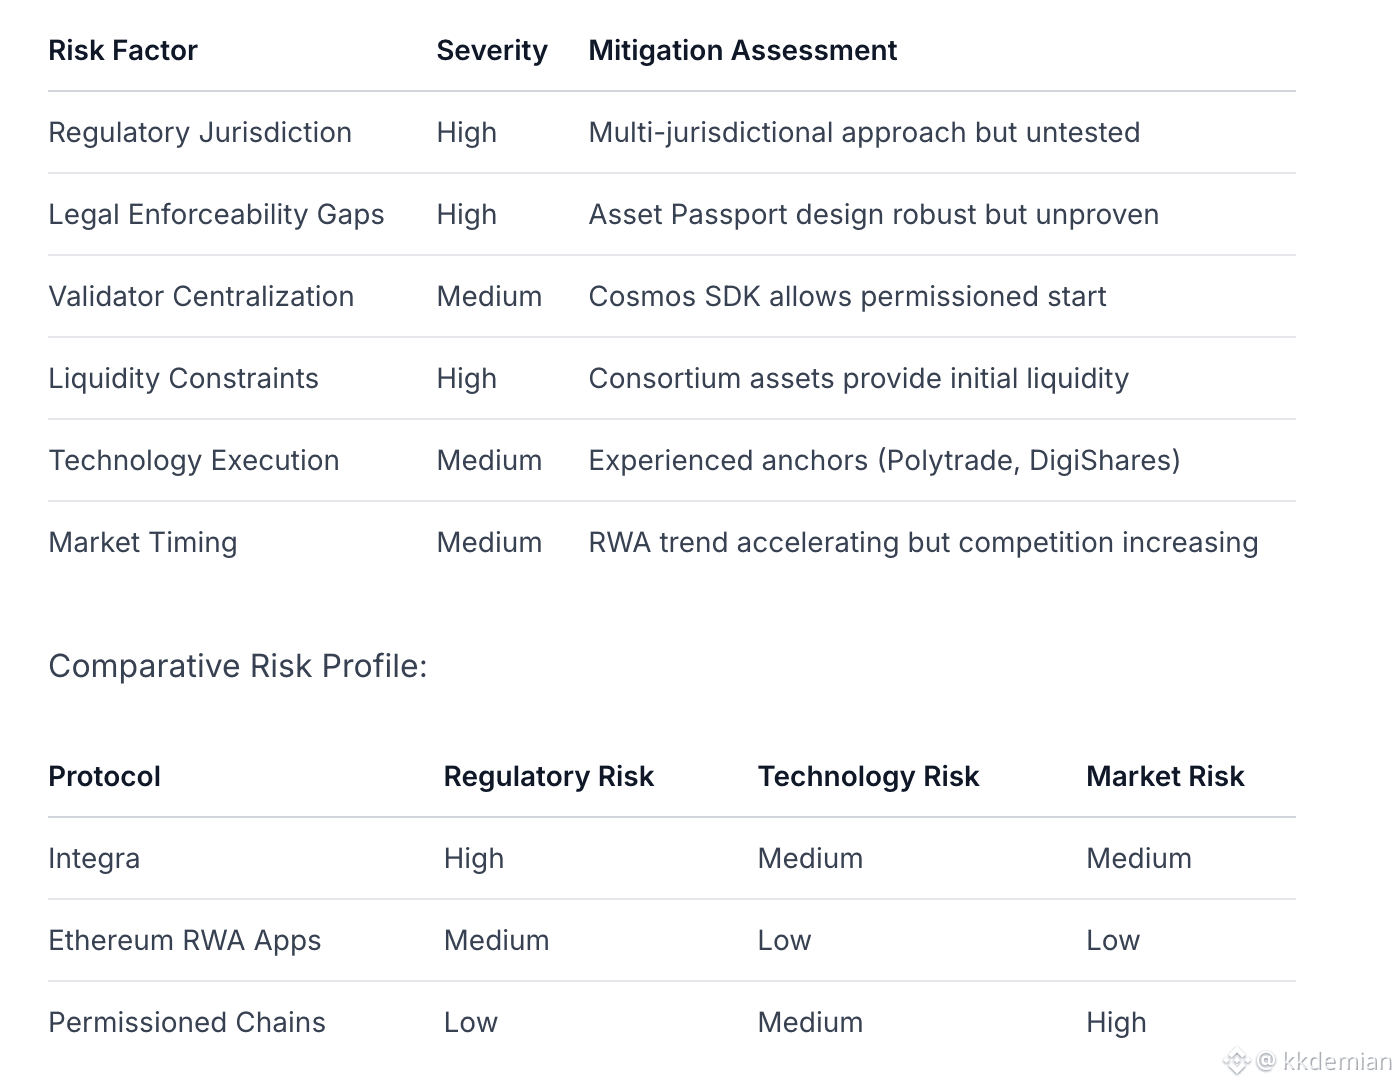Click the Comparative Risk Profile heading
Viewport: 1400px width, 1086px height.
click(x=238, y=666)
